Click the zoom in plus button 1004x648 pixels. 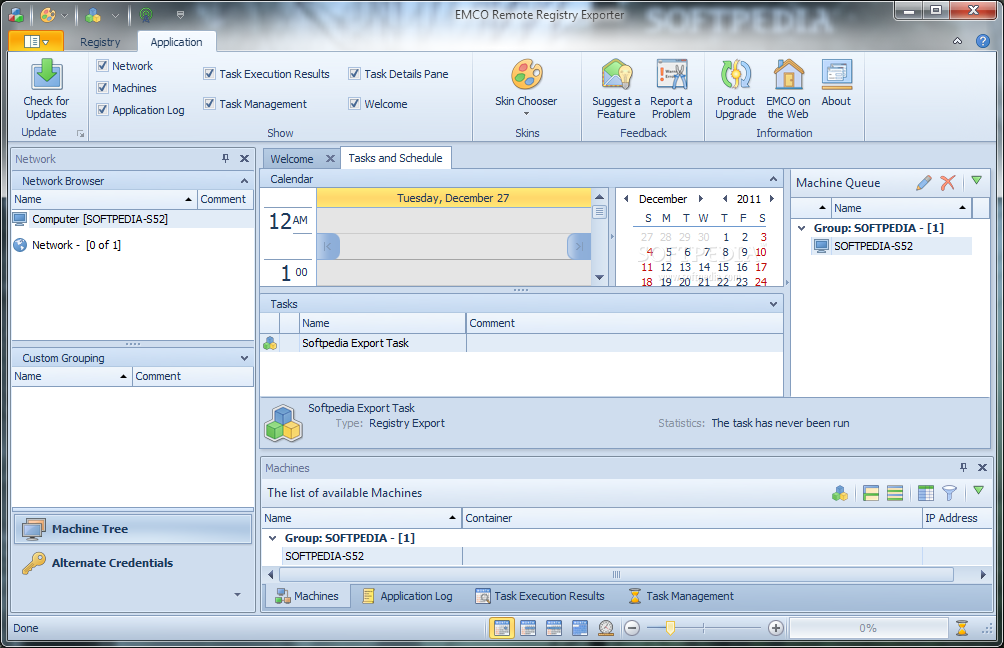tap(776, 628)
